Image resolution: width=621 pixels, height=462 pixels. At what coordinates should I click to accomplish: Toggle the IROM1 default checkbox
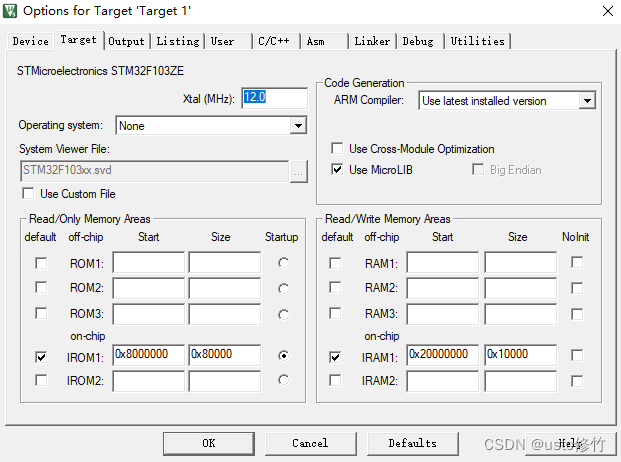[41, 357]
